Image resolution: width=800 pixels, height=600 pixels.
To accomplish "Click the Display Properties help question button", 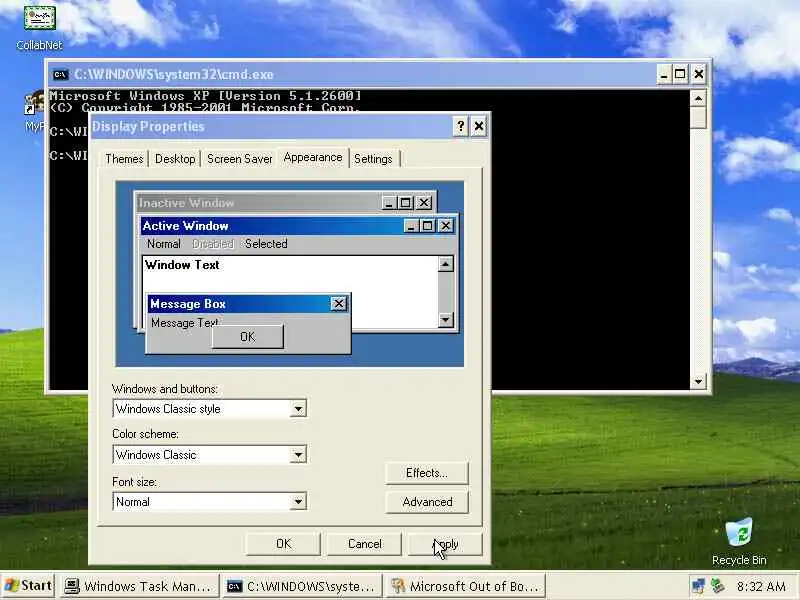I will (460, 126).
